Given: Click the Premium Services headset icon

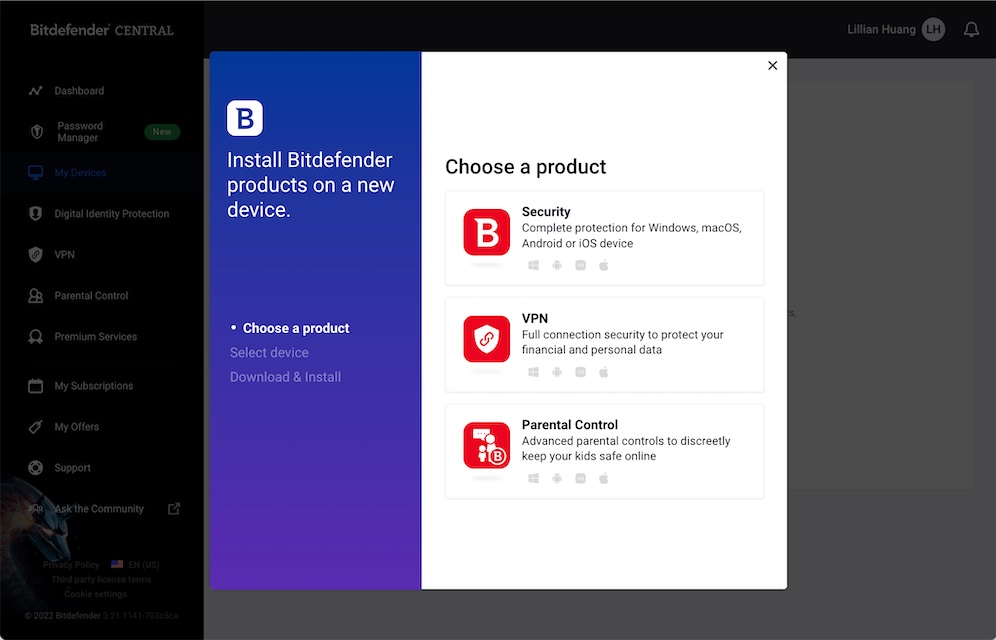Looking at the screenshot, I should click(36, 337).
